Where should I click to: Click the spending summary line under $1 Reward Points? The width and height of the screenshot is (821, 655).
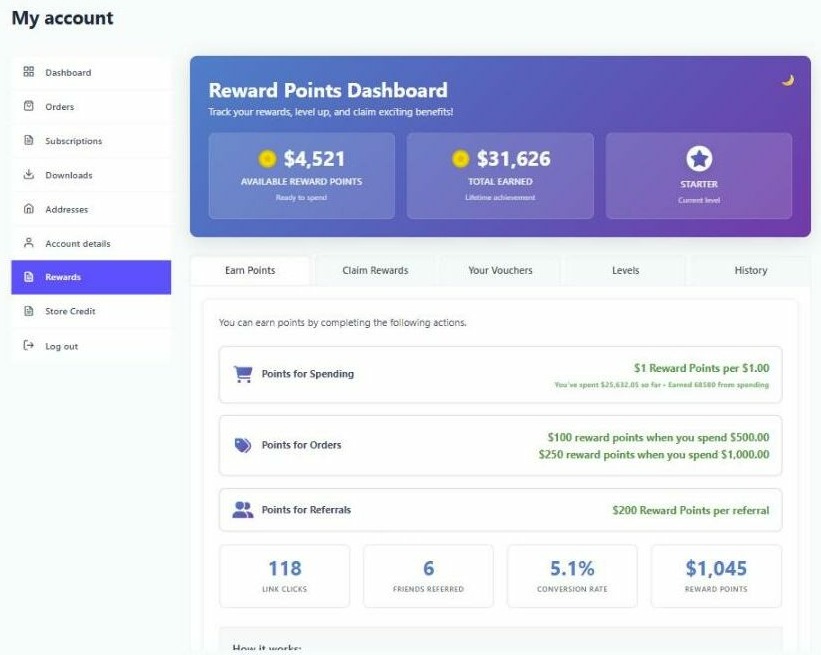click(x=662, y=385)
